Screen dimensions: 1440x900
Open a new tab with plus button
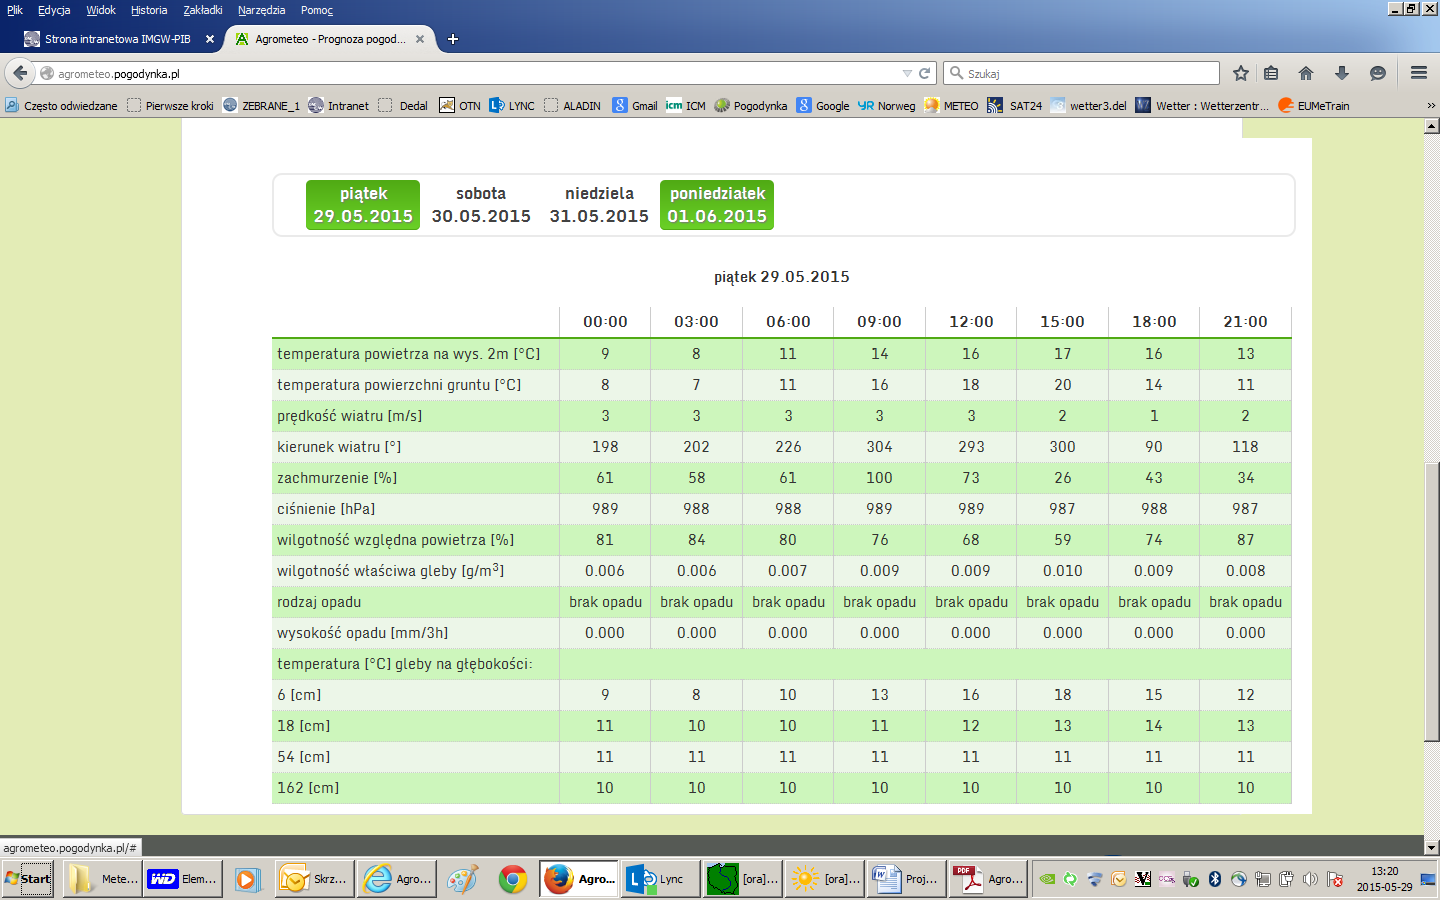[x=453, y=39]
